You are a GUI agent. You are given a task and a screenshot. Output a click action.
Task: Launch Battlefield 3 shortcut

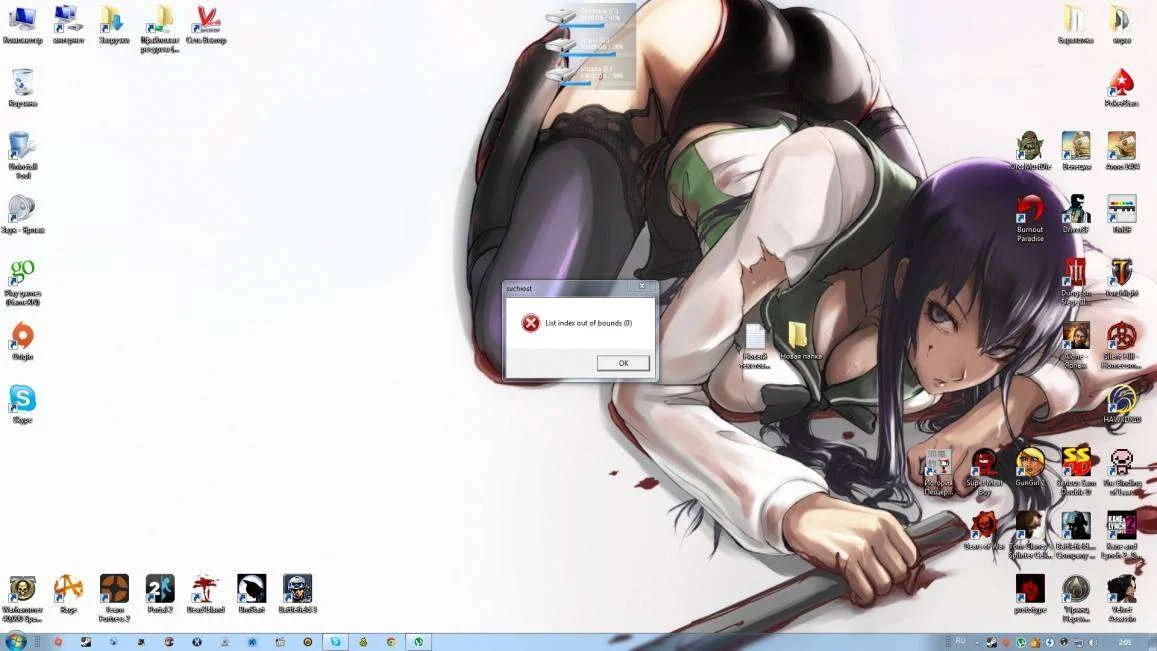click(x=297, y=593)
